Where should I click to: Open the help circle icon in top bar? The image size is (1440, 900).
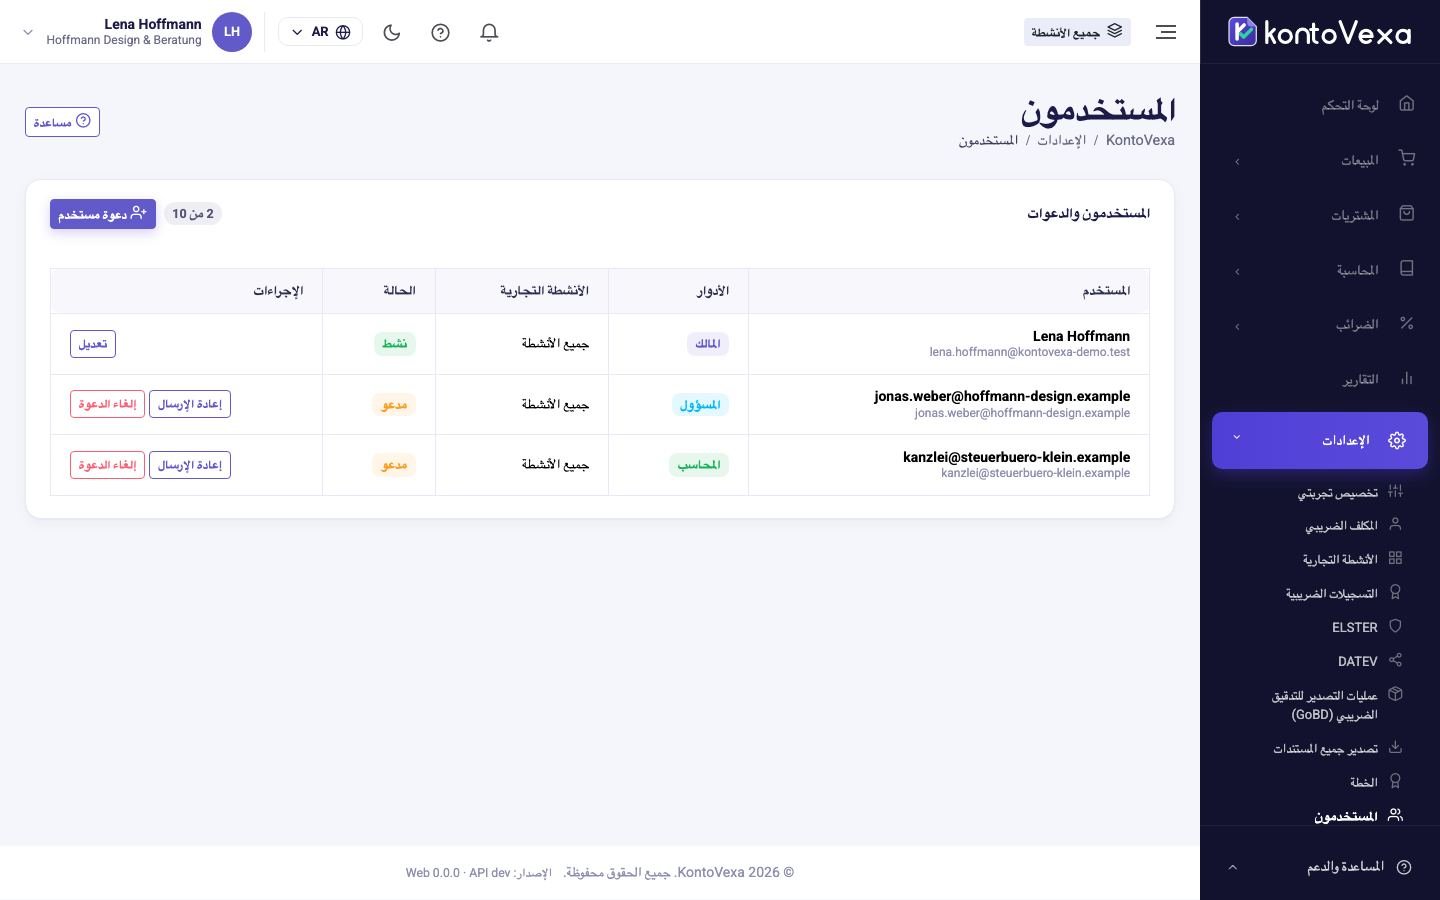[x=440, y=32]
